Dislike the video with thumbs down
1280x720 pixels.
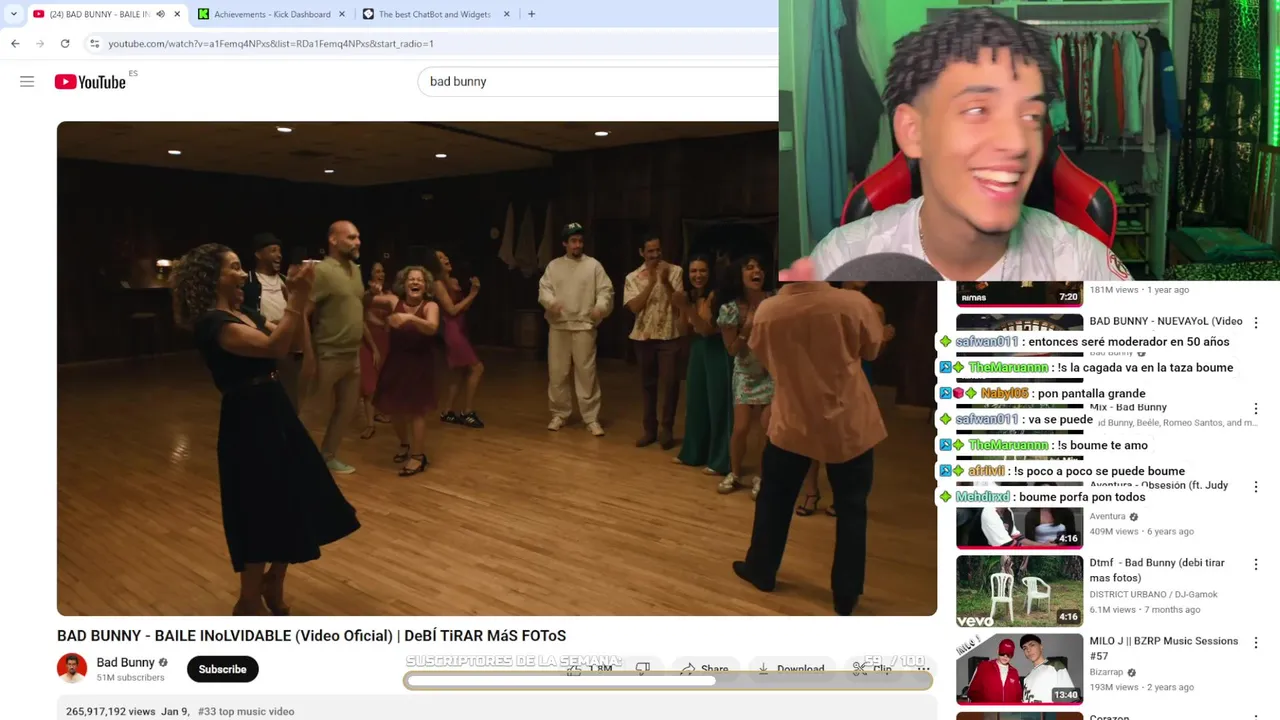point(643,669)
